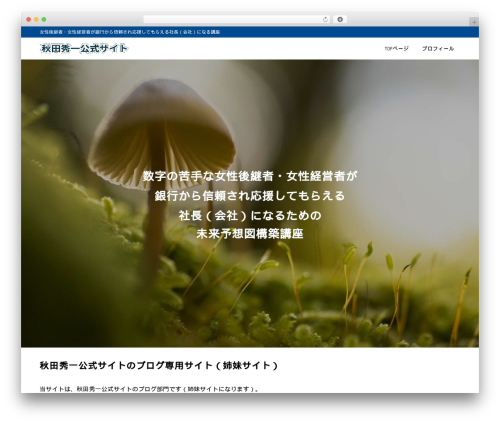500x423 pixels.
Task: Maximize the window with the green button
Action: click(44, 19)
